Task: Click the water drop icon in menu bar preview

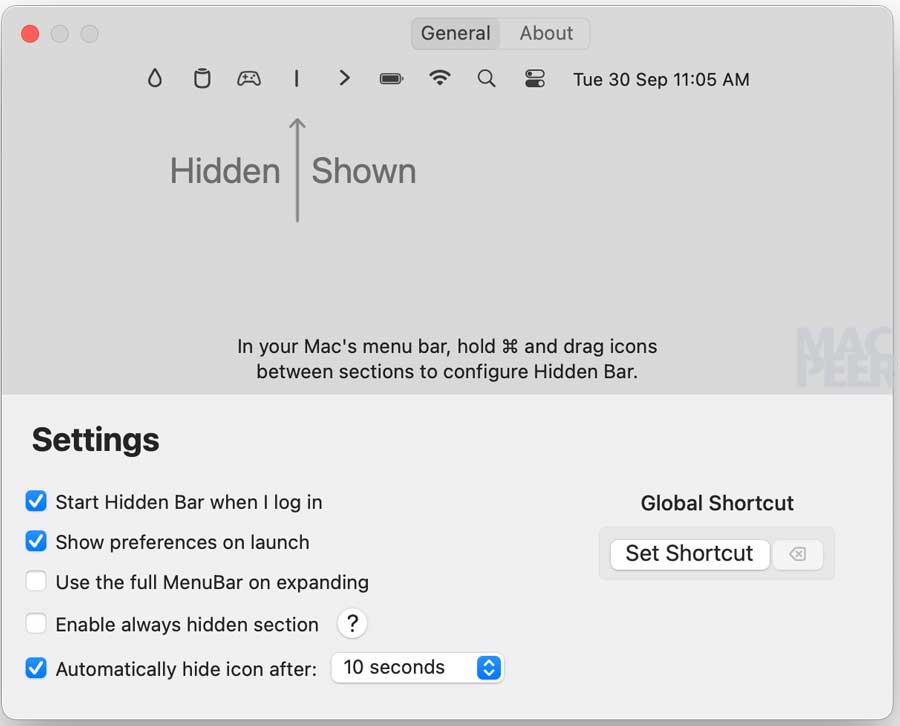Action: [x=154, y=79]
